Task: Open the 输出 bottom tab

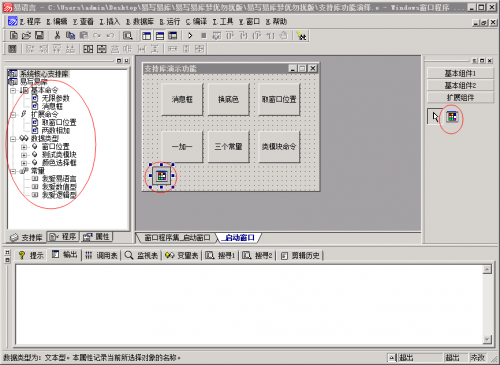Action: (65, 255)
